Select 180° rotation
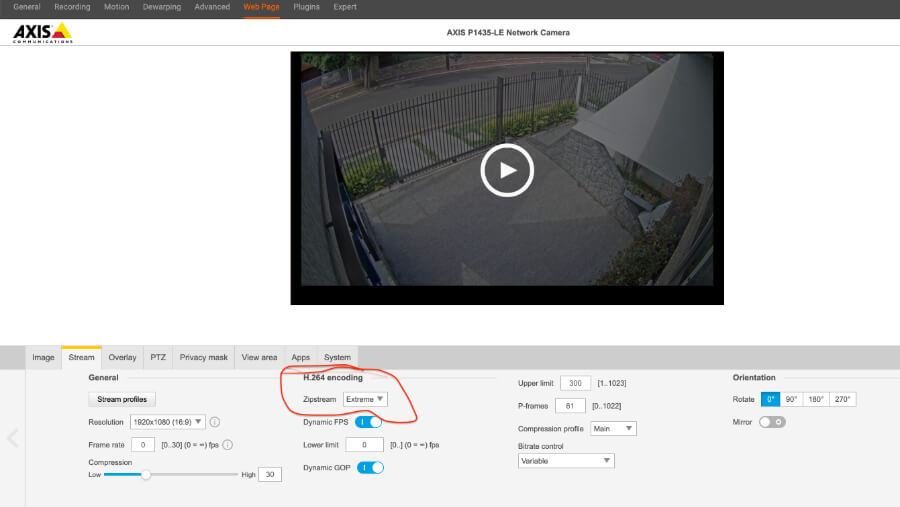The width and height of the screenshot is (900, 507). click(x=816, y=399)
